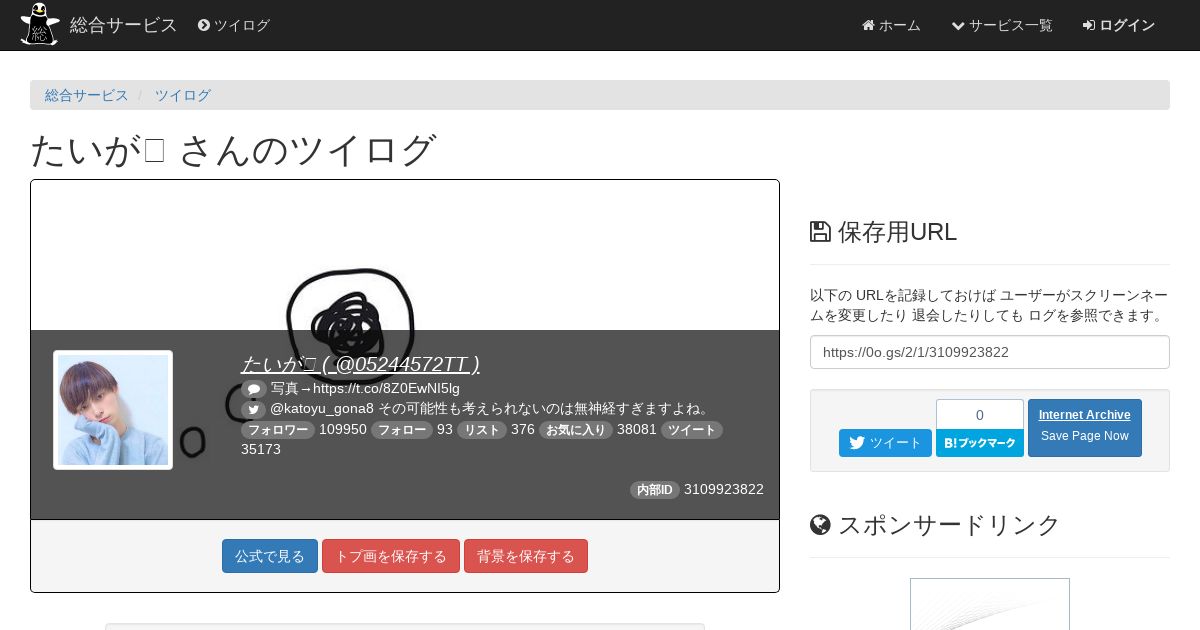The width and height of the screenshot is (1200, 630).
Task: Open the @05244572TT profile name link
Action: (360, 364)
